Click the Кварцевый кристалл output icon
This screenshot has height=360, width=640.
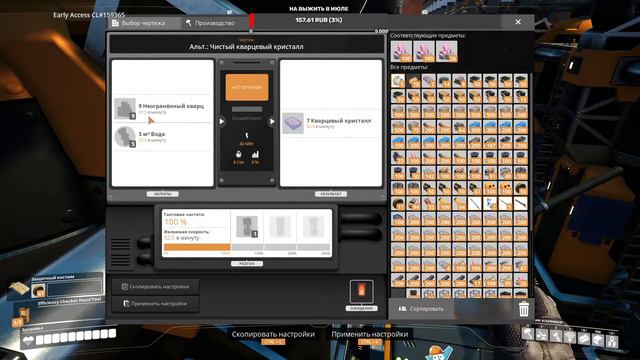(293, 123)
